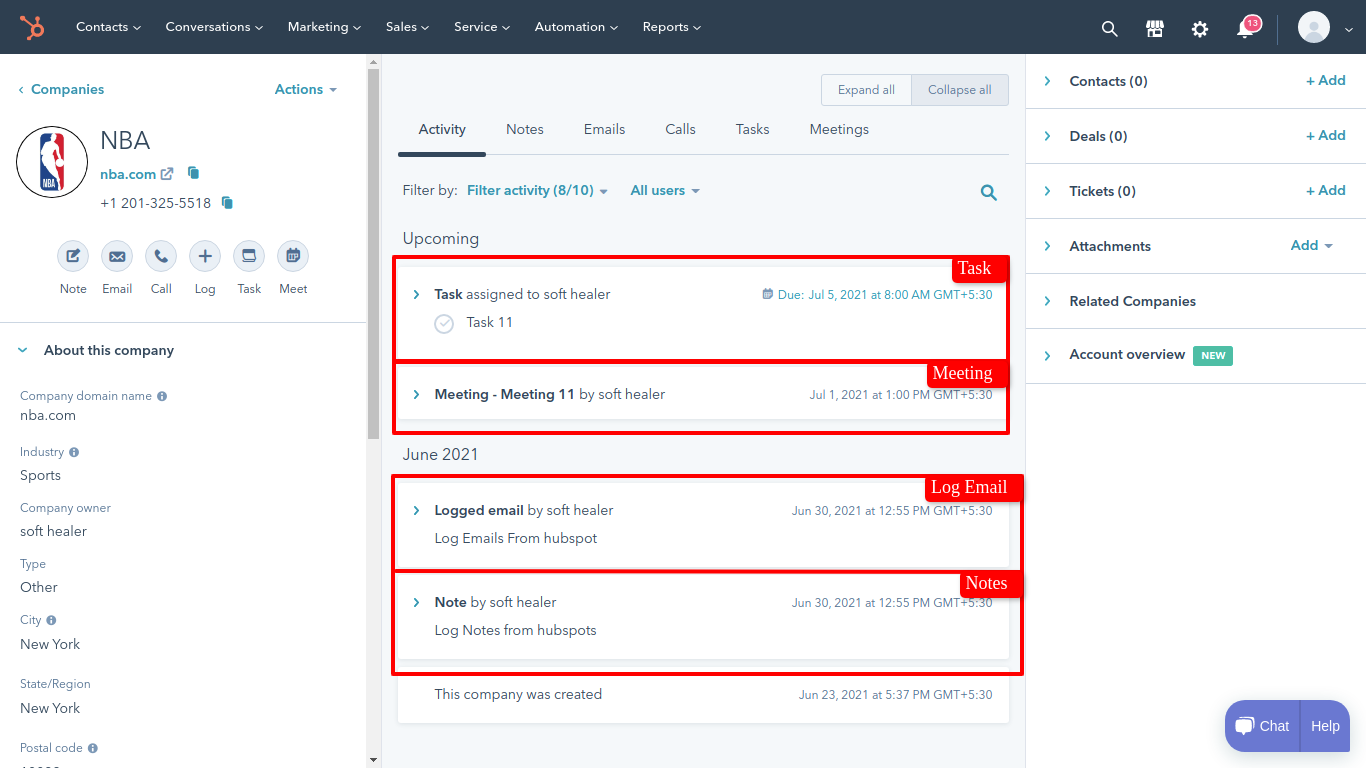Click info icon next to City
Viewport: 1366px width, 768px height.
[x=51, y=620]
